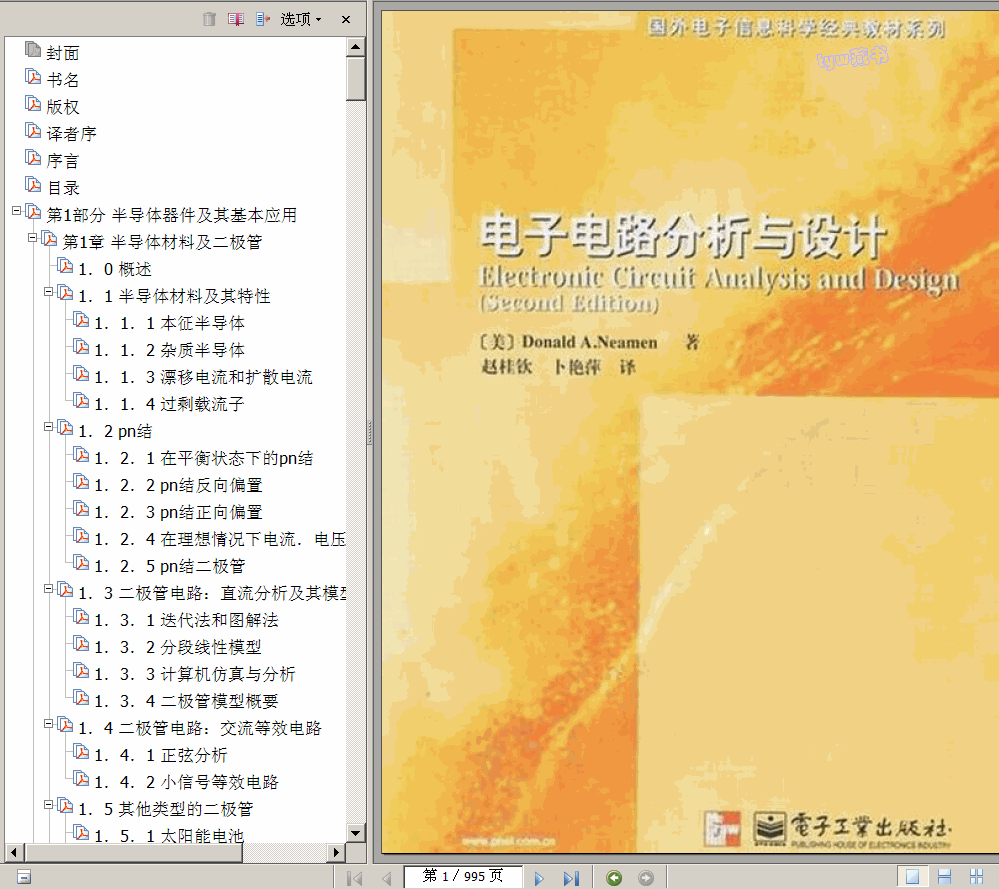The height and width of the screenshot is (889, 999).
Task: Click the expand current bookmark icon
Action: [x=263, y=19]
